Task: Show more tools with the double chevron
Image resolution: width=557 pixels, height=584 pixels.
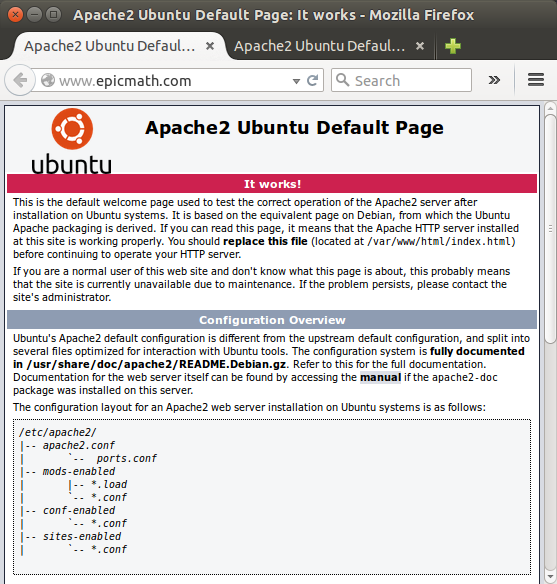Action: point(494,80)
